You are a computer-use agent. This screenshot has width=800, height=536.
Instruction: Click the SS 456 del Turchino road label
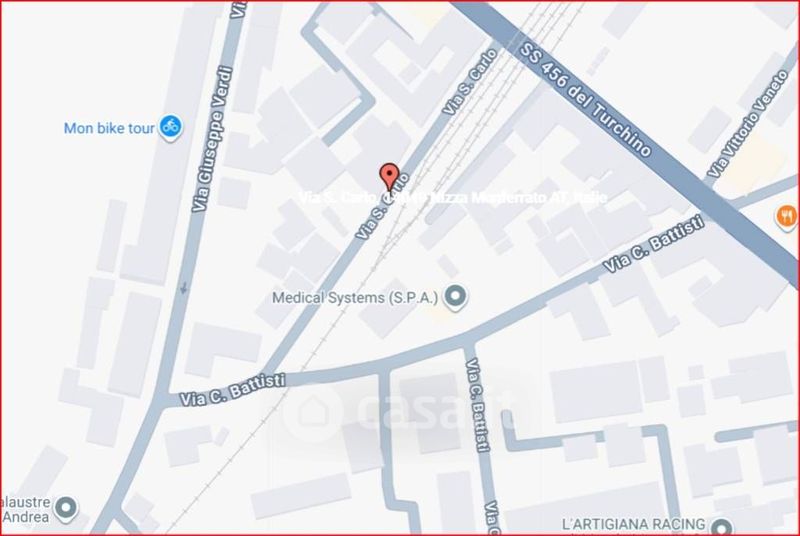(x=585, y=98)
